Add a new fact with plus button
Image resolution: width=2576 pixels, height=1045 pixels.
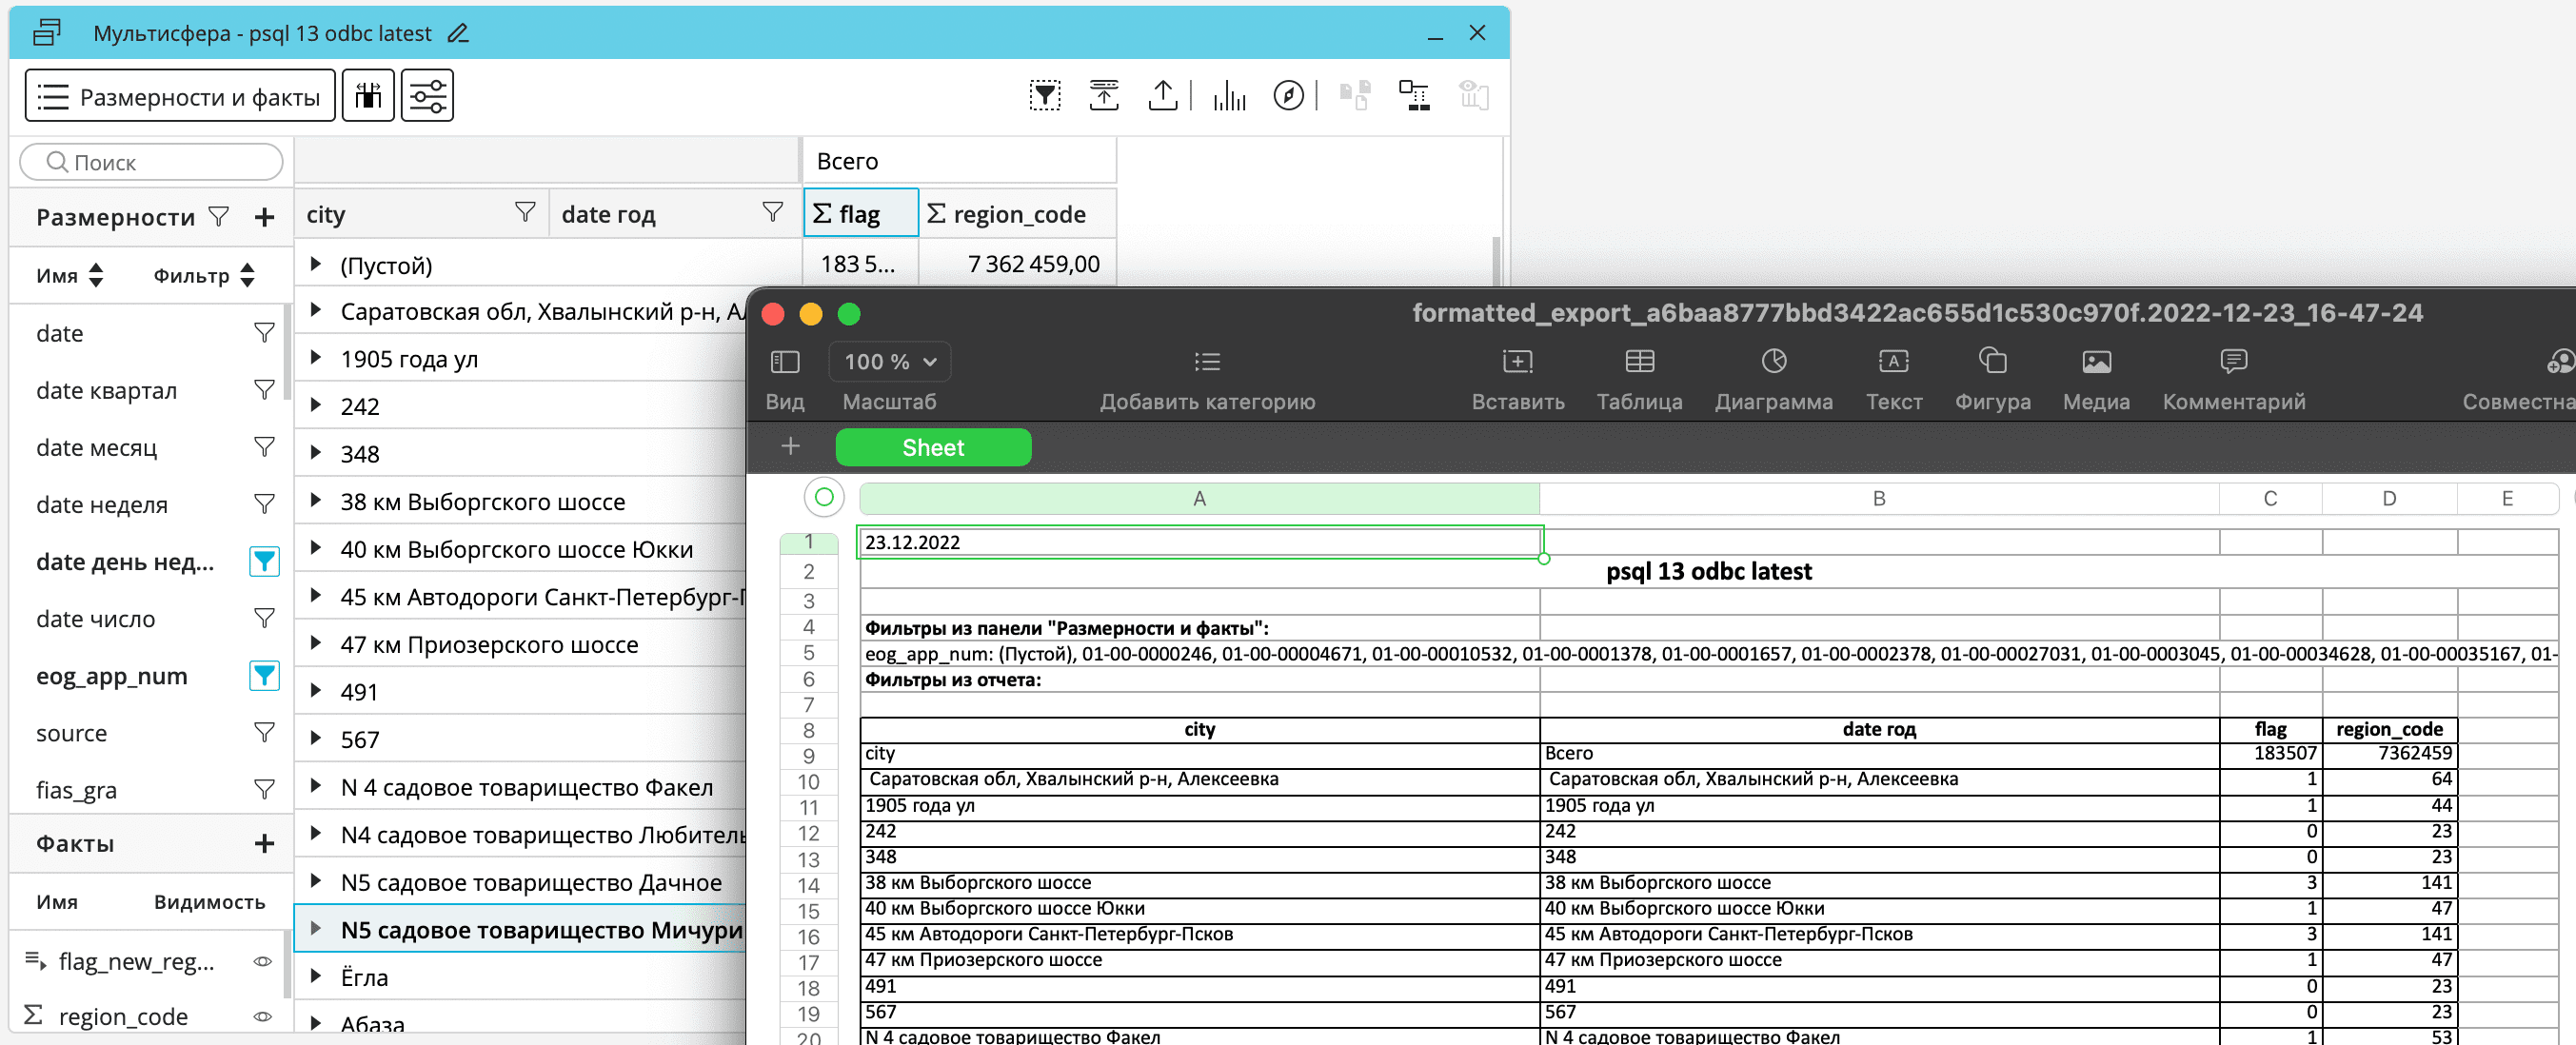pos(264,844)
